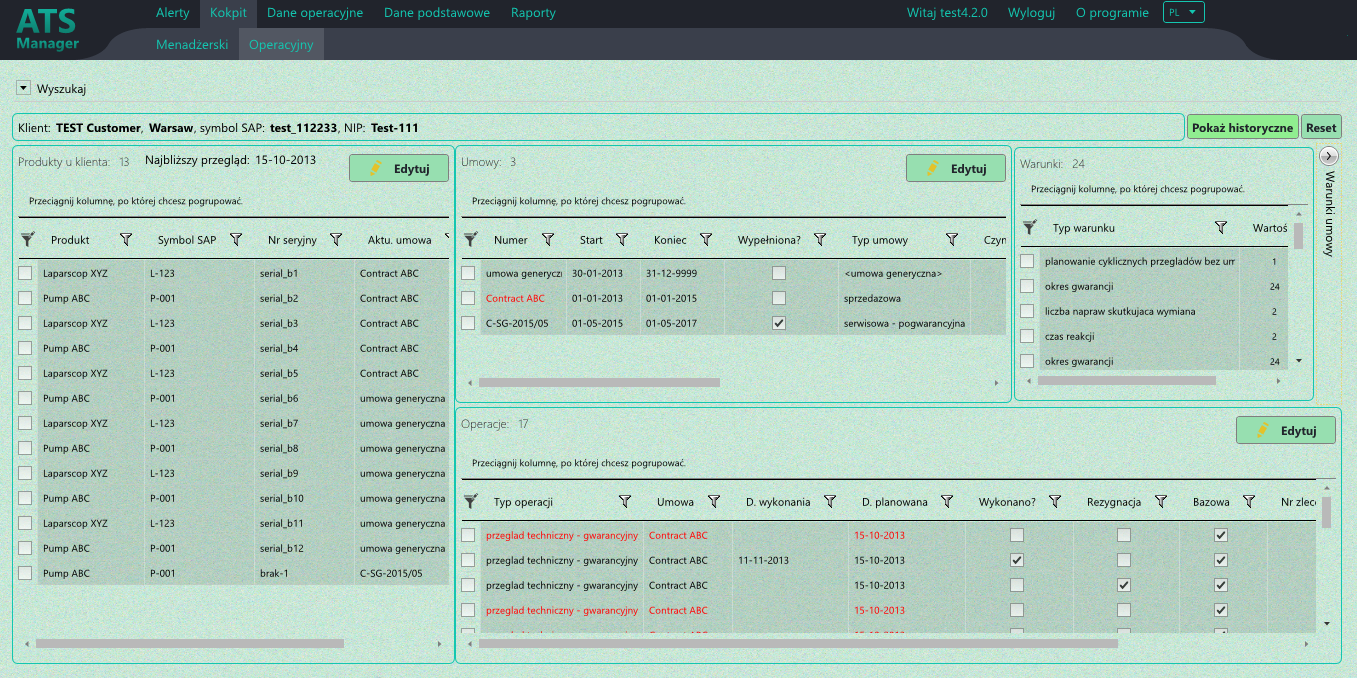This screenshot has height=678, width=1357.
Task: Click the Numer column filter icon
Action: tap(548, 240)
